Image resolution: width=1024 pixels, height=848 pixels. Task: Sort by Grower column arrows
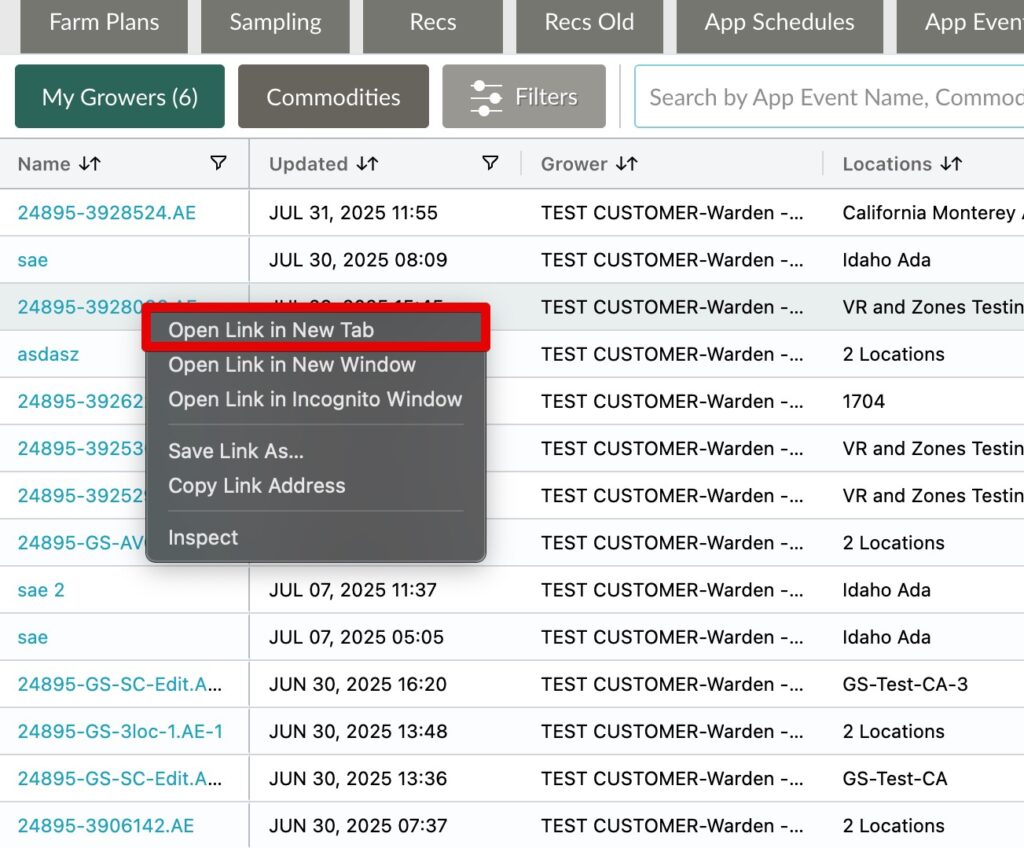626,163
